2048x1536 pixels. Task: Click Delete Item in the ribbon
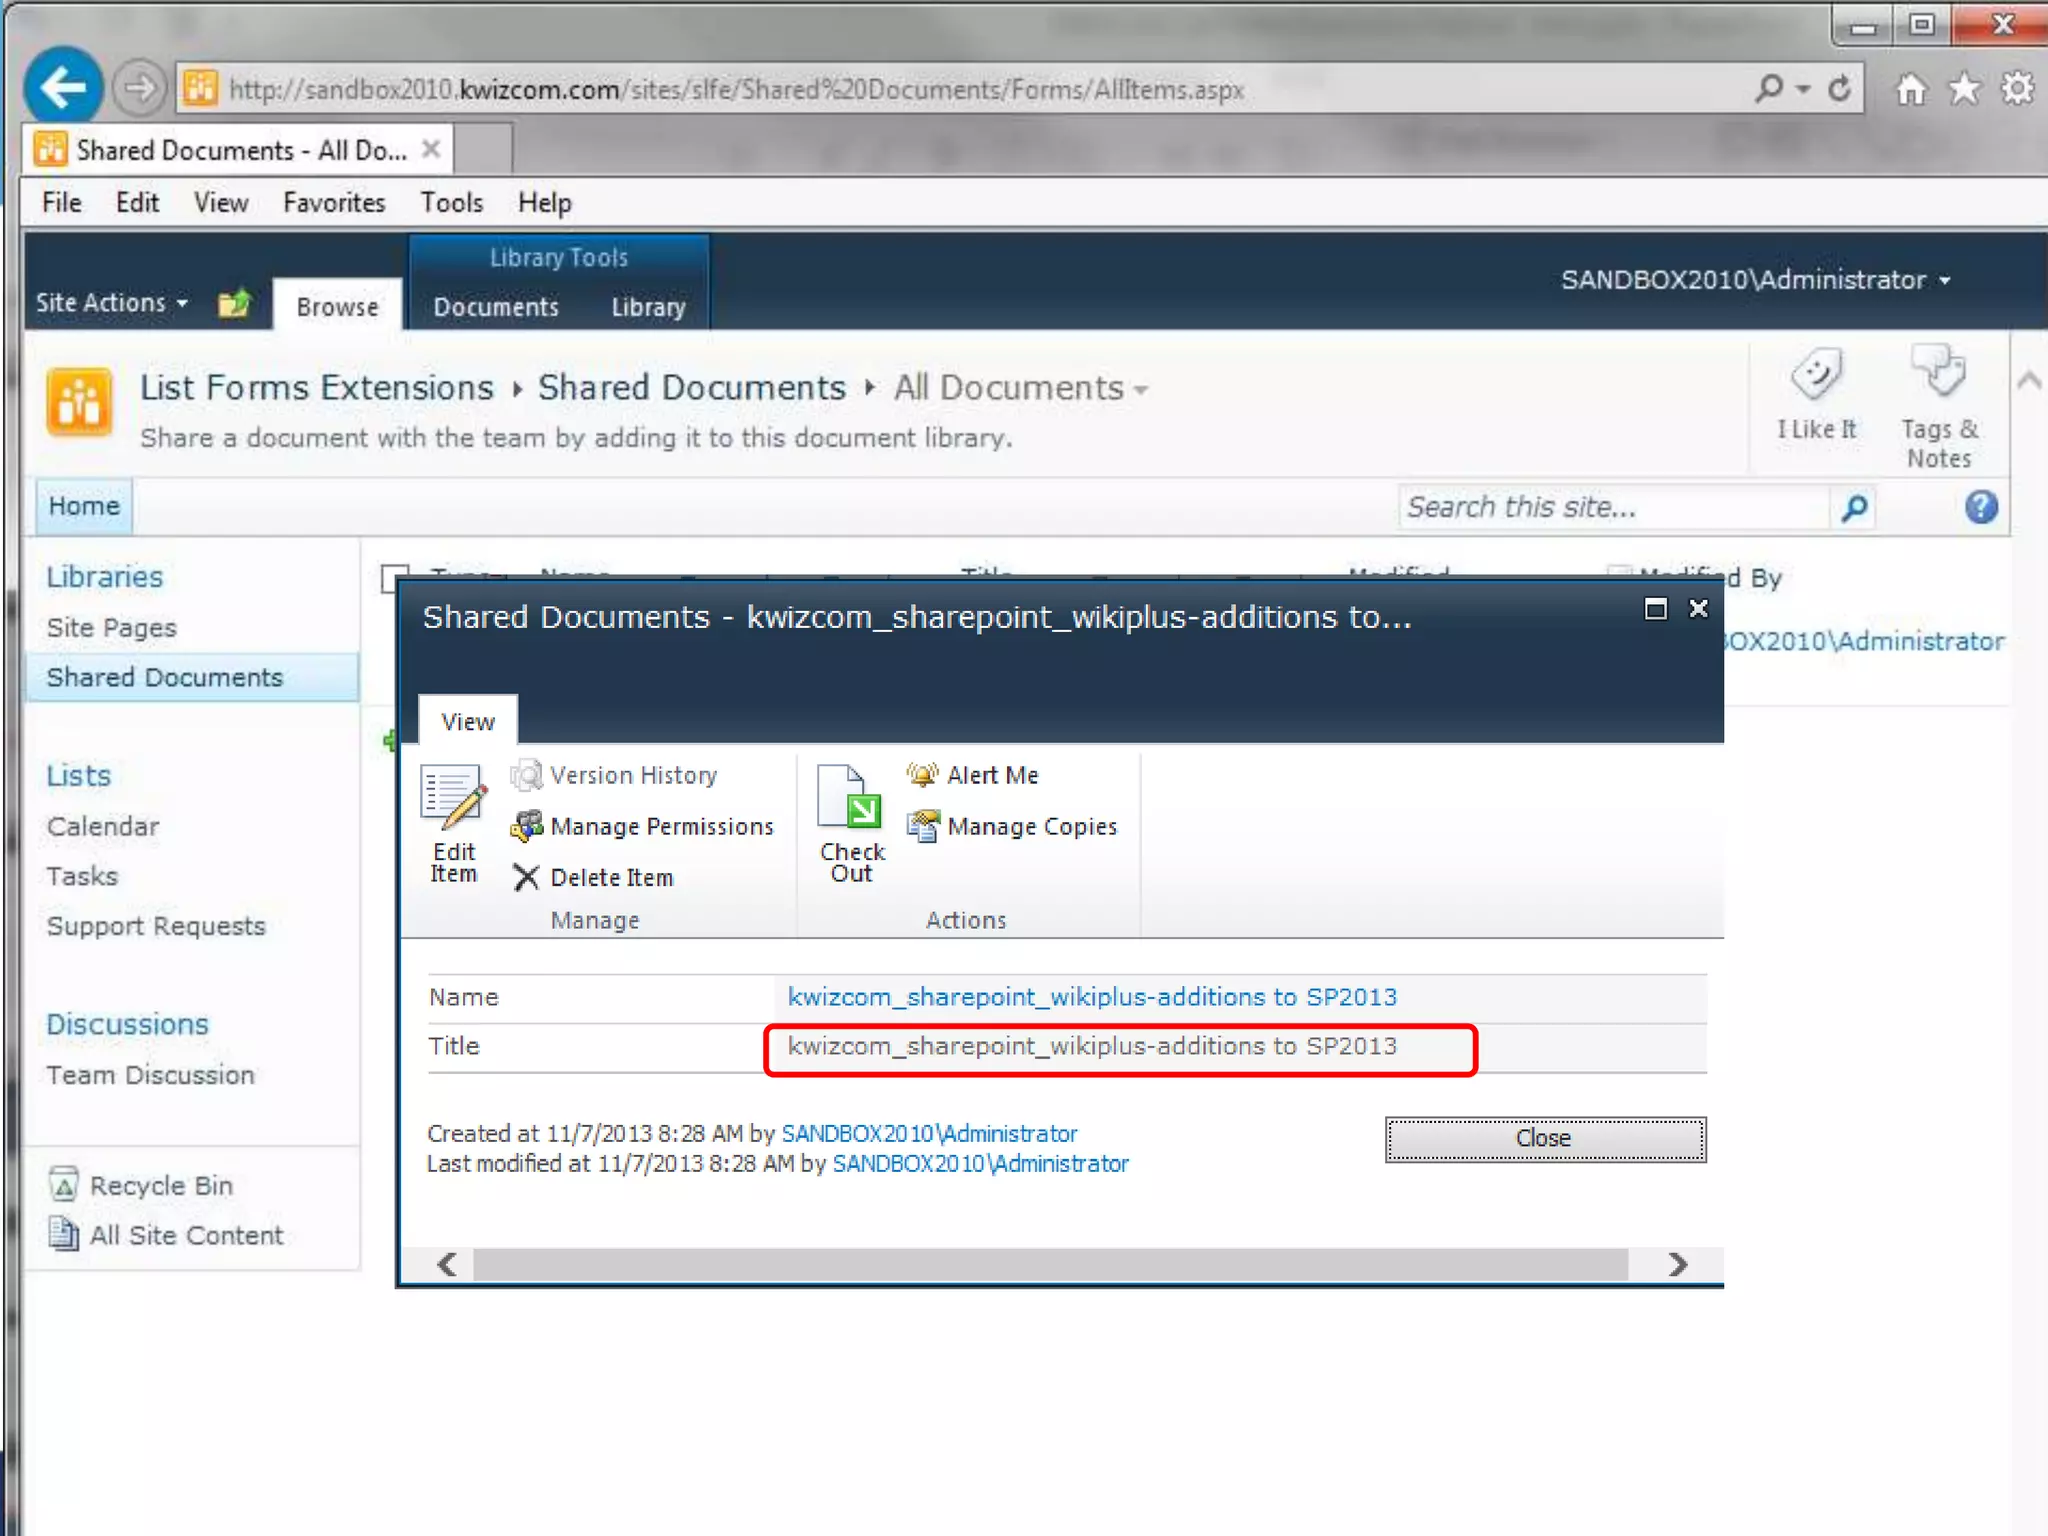coord(592,877)
